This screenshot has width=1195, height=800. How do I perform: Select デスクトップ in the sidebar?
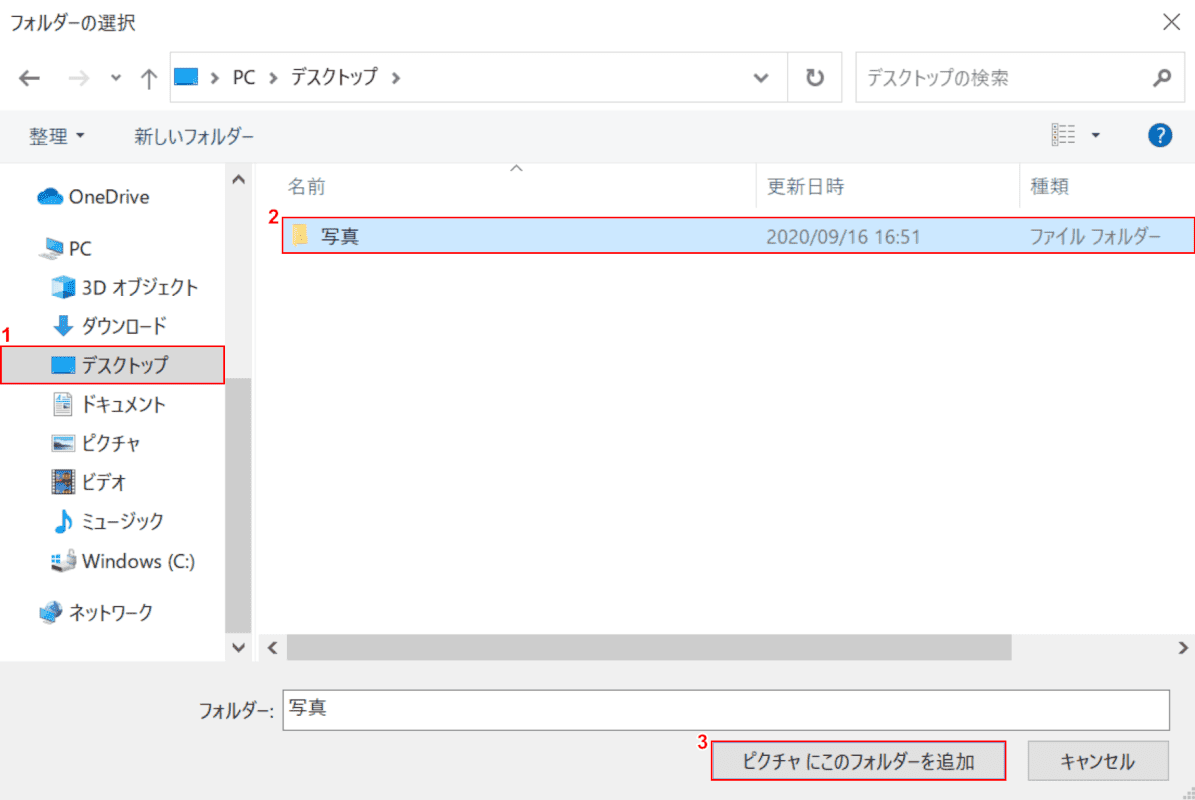coord(113,365)
